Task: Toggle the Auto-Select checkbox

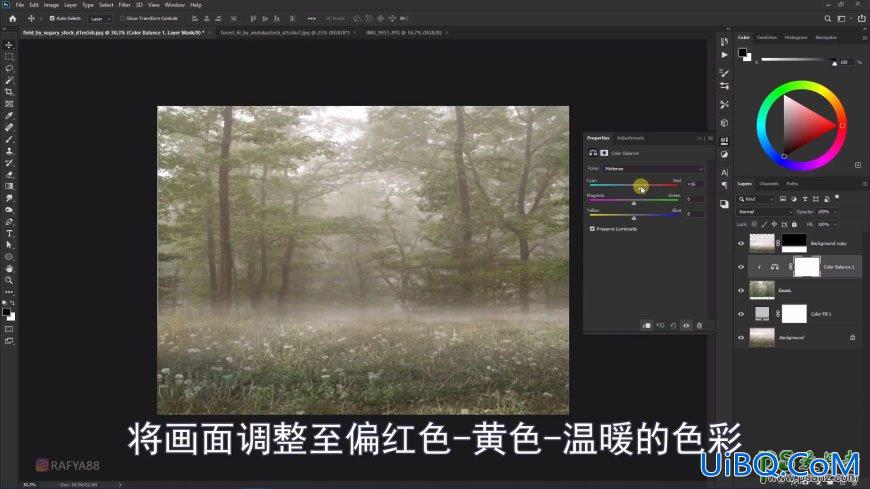Action: 52,18
